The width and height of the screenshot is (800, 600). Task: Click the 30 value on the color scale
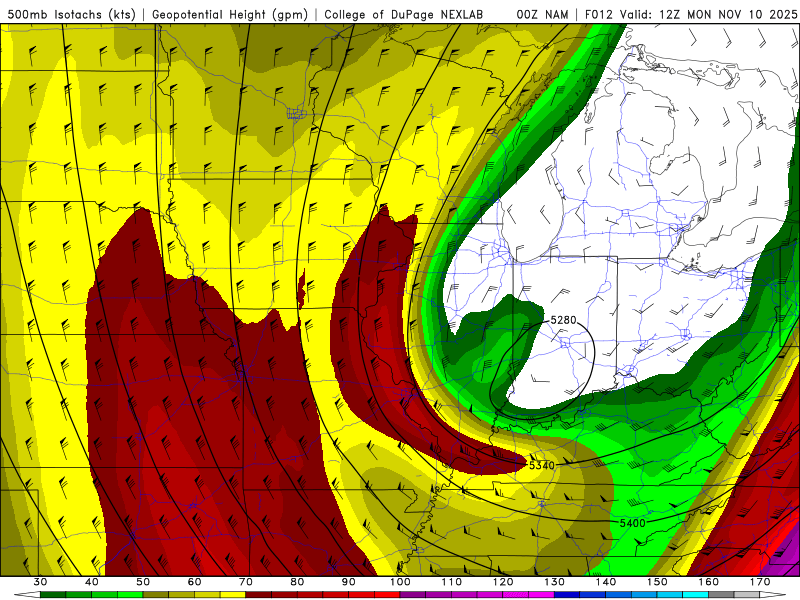[x=40, y=582]
